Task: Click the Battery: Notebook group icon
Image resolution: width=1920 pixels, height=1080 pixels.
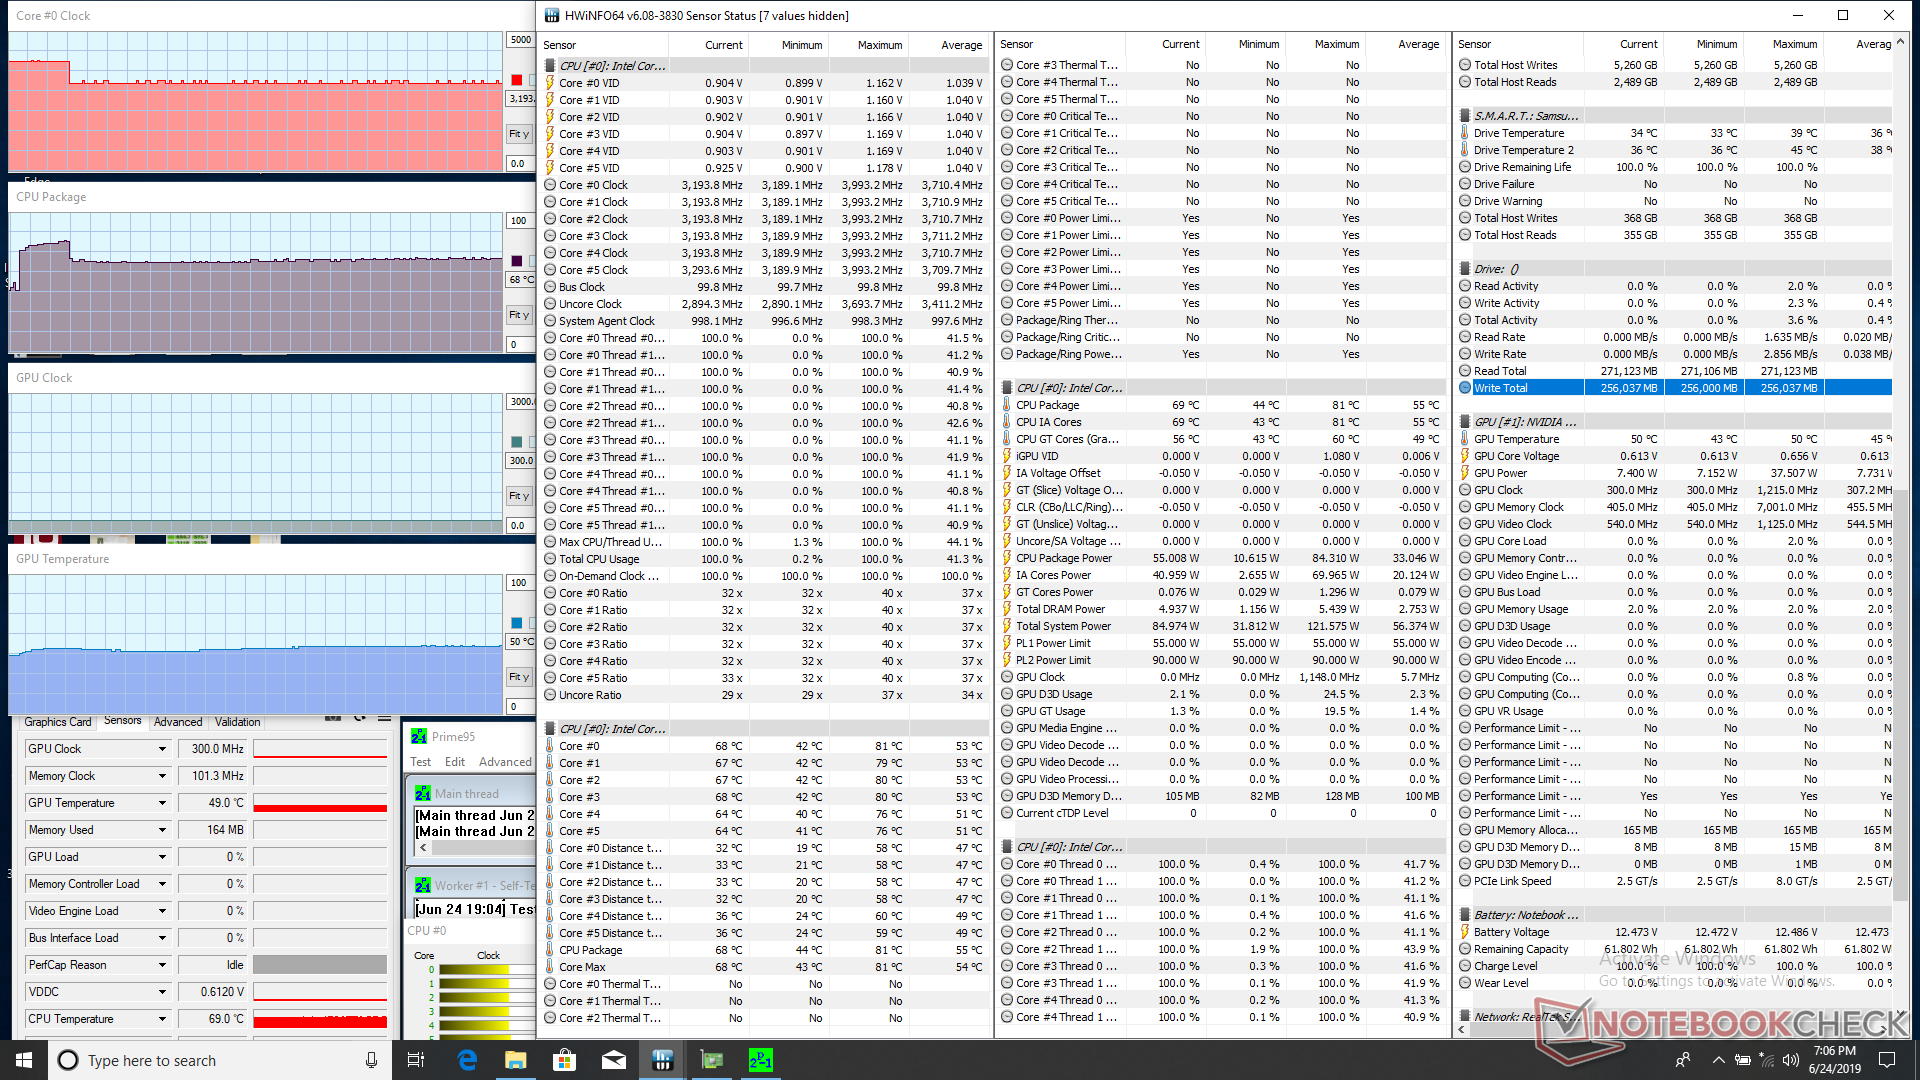Action: point(1464,915)
